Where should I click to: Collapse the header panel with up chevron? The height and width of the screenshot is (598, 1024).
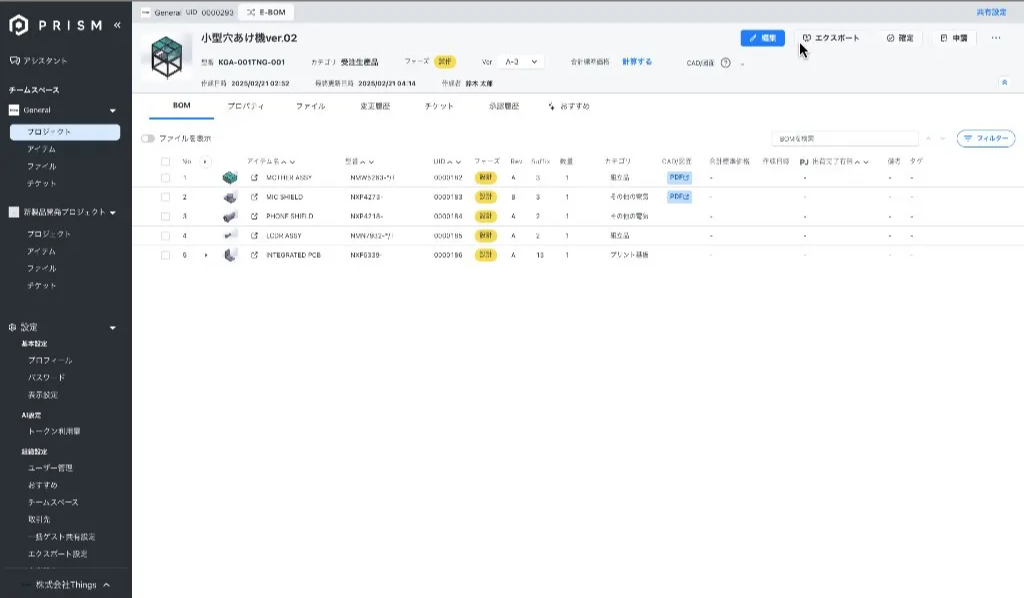(x=1004, y=83)
